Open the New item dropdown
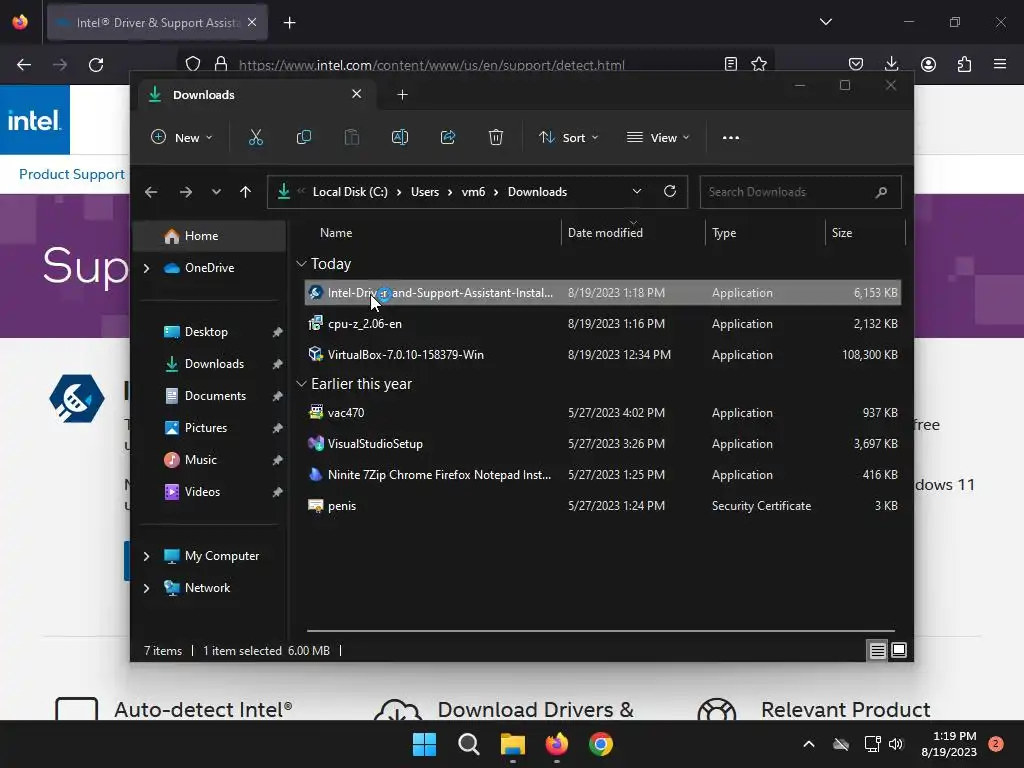 pyautogui.click(x=182, y=137)
